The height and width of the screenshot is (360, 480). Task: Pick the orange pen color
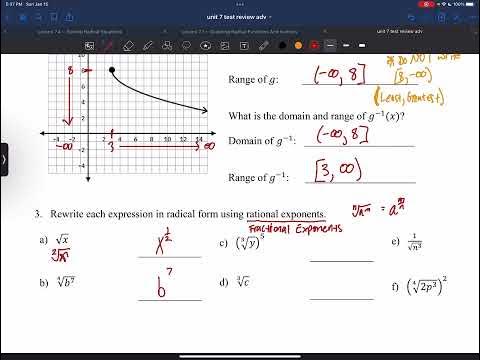coord(298,45)
